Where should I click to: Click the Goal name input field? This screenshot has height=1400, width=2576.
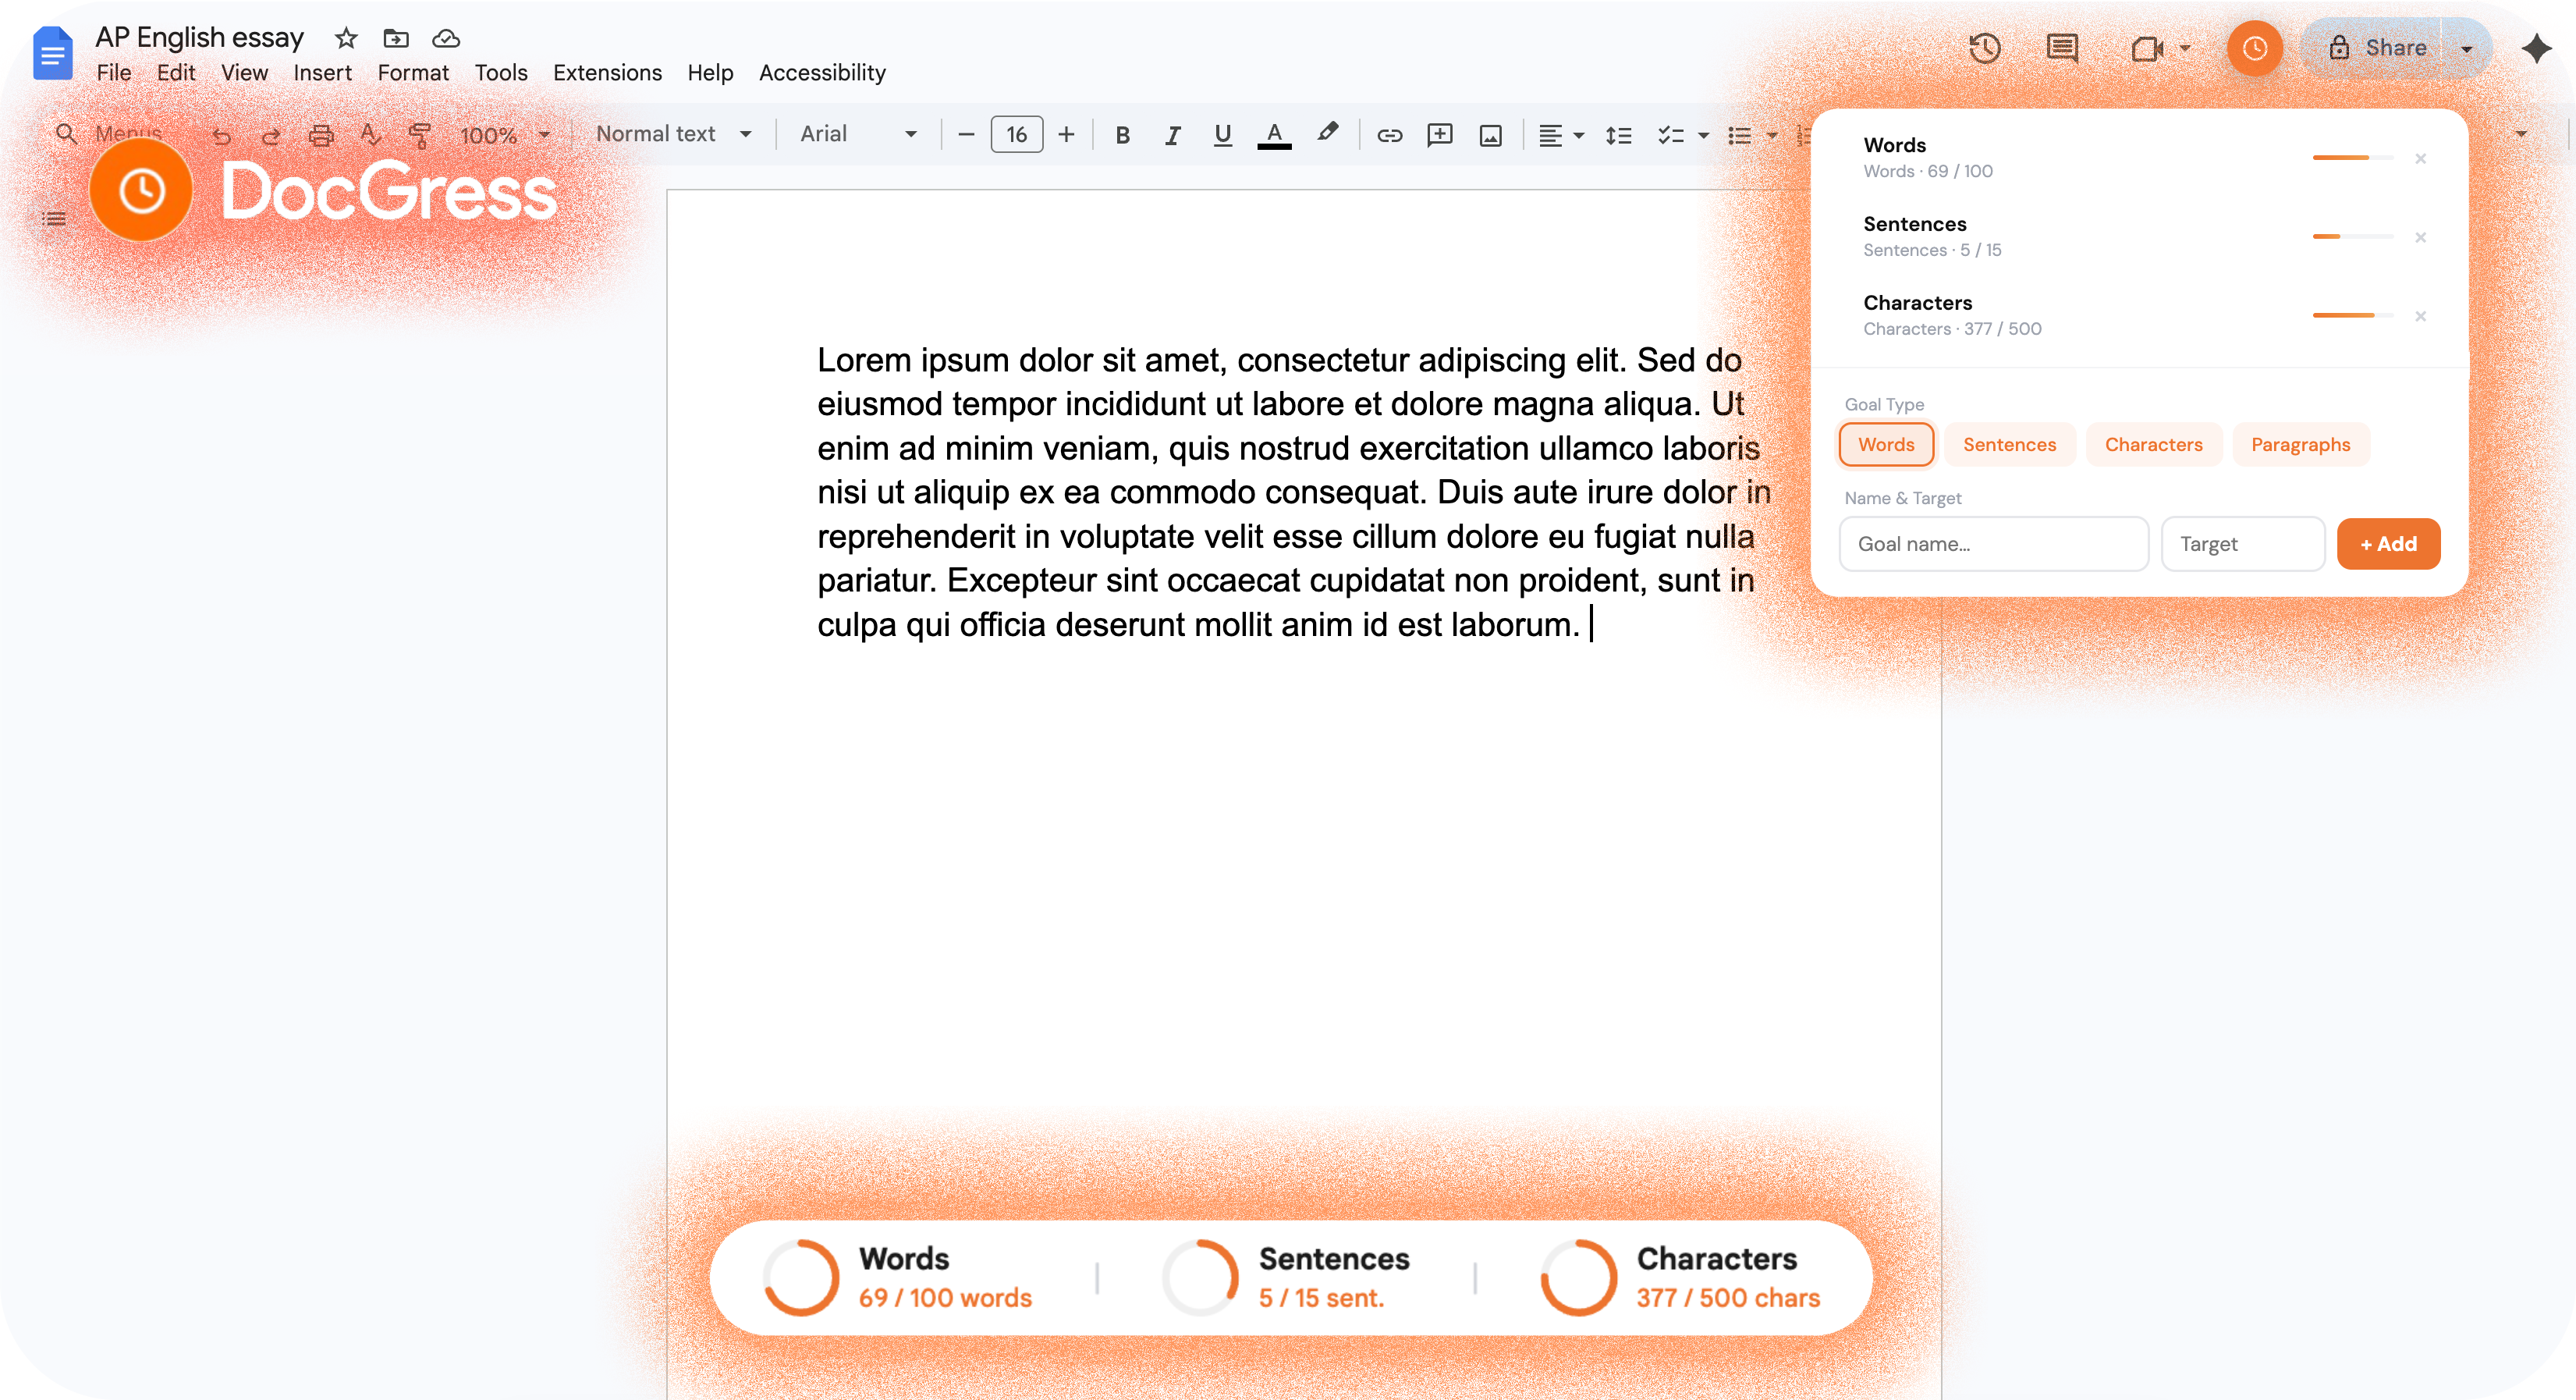click(1993, 543)
